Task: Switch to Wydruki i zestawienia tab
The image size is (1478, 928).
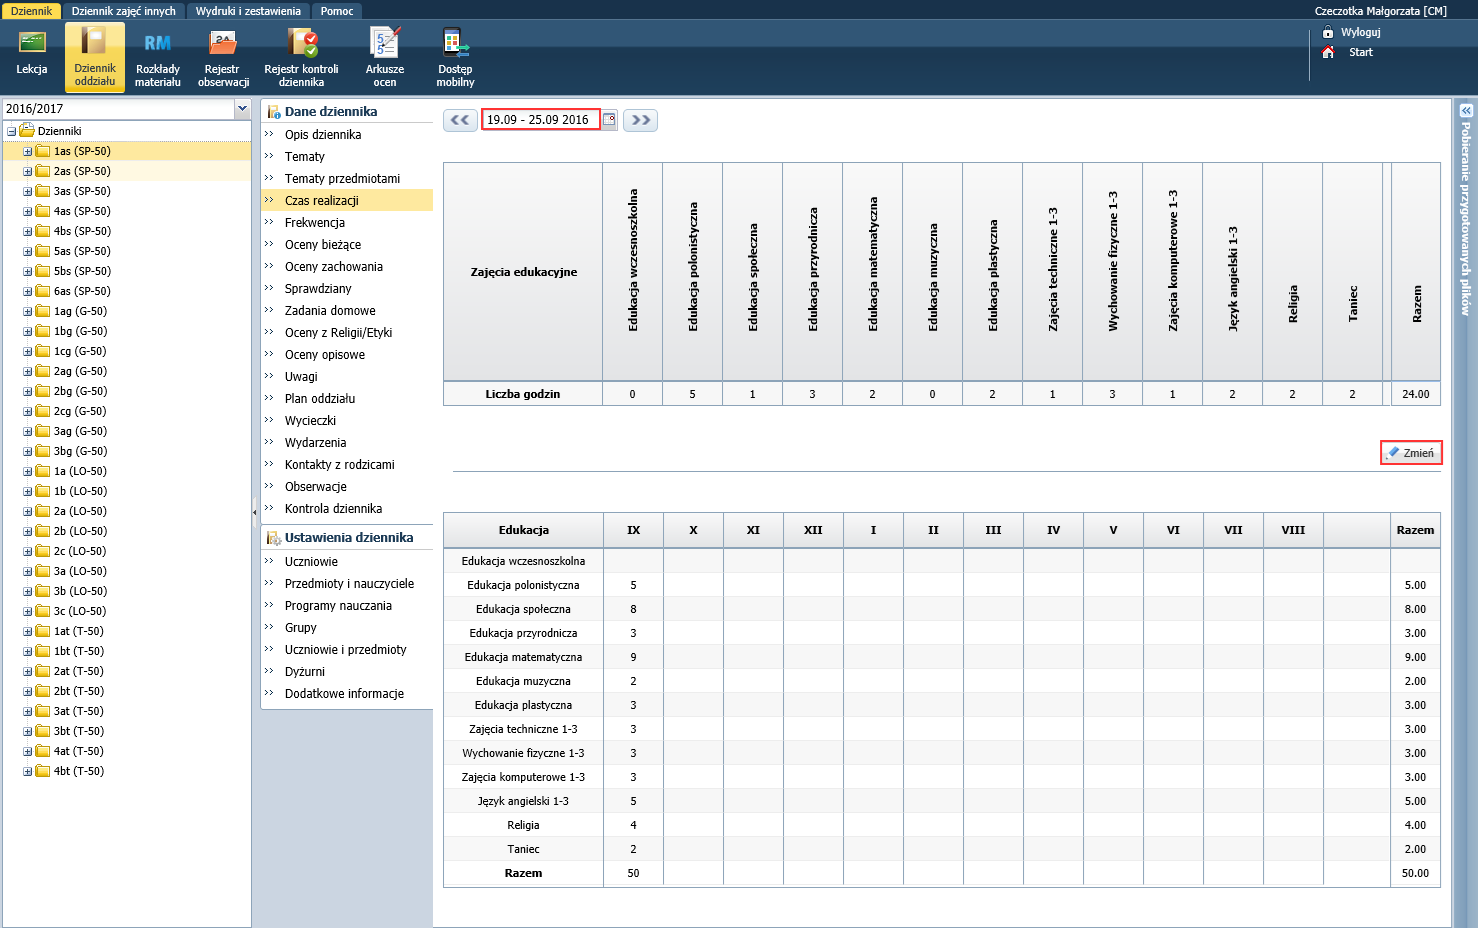Action: [248, 11]
